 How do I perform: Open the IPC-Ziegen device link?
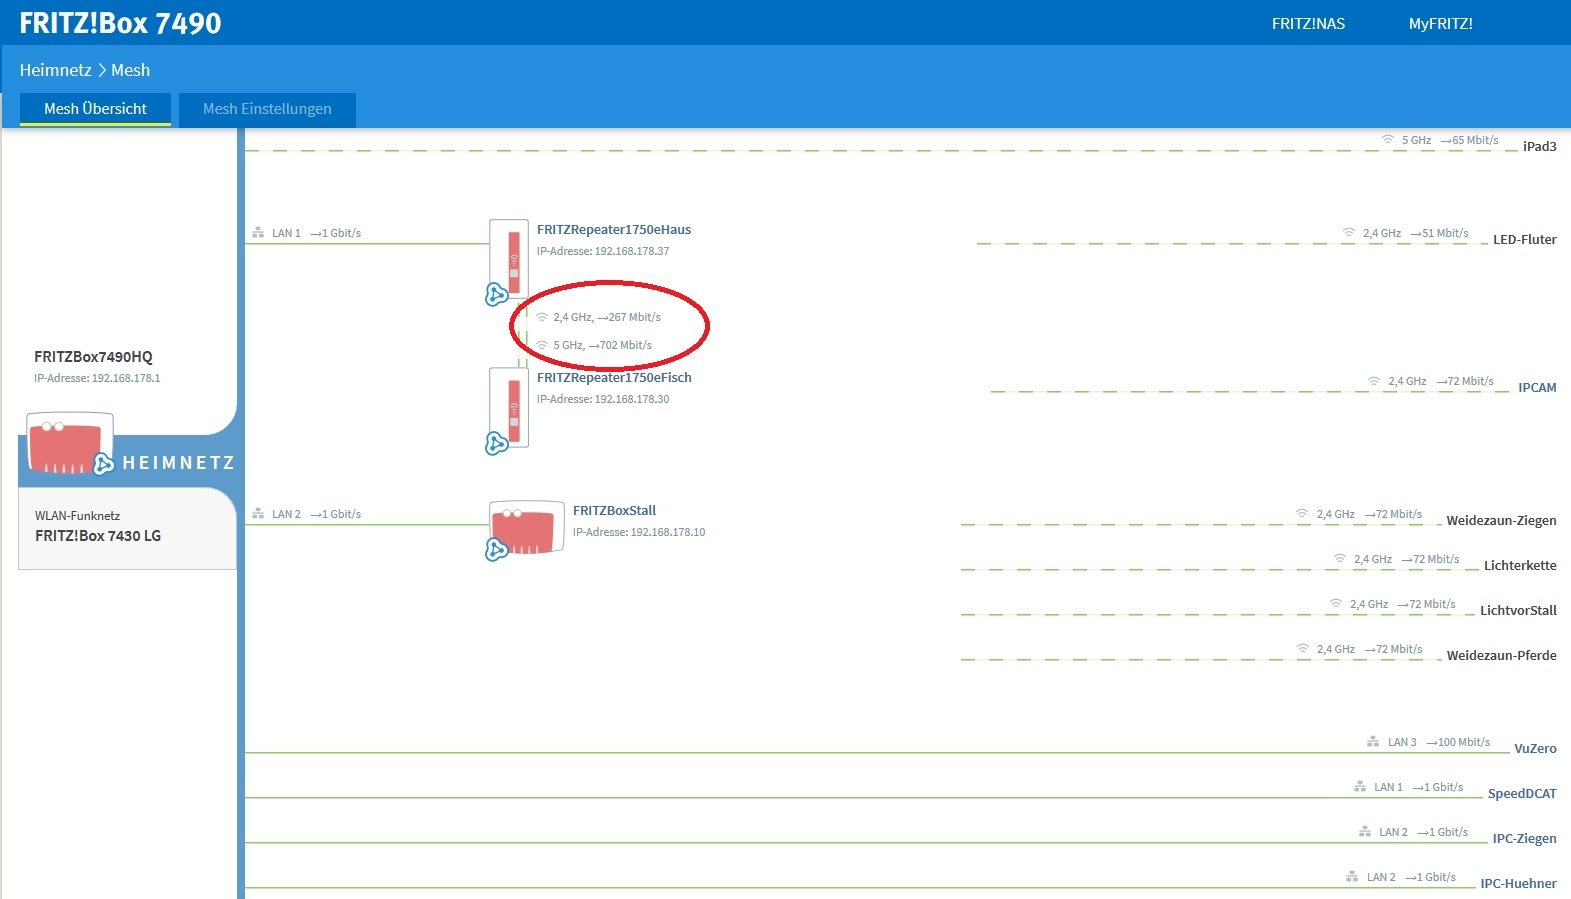(1524, 838)
